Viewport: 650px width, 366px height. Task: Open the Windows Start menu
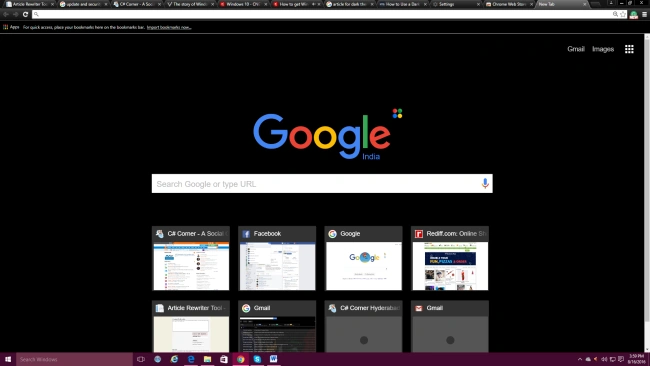(8, 359)
